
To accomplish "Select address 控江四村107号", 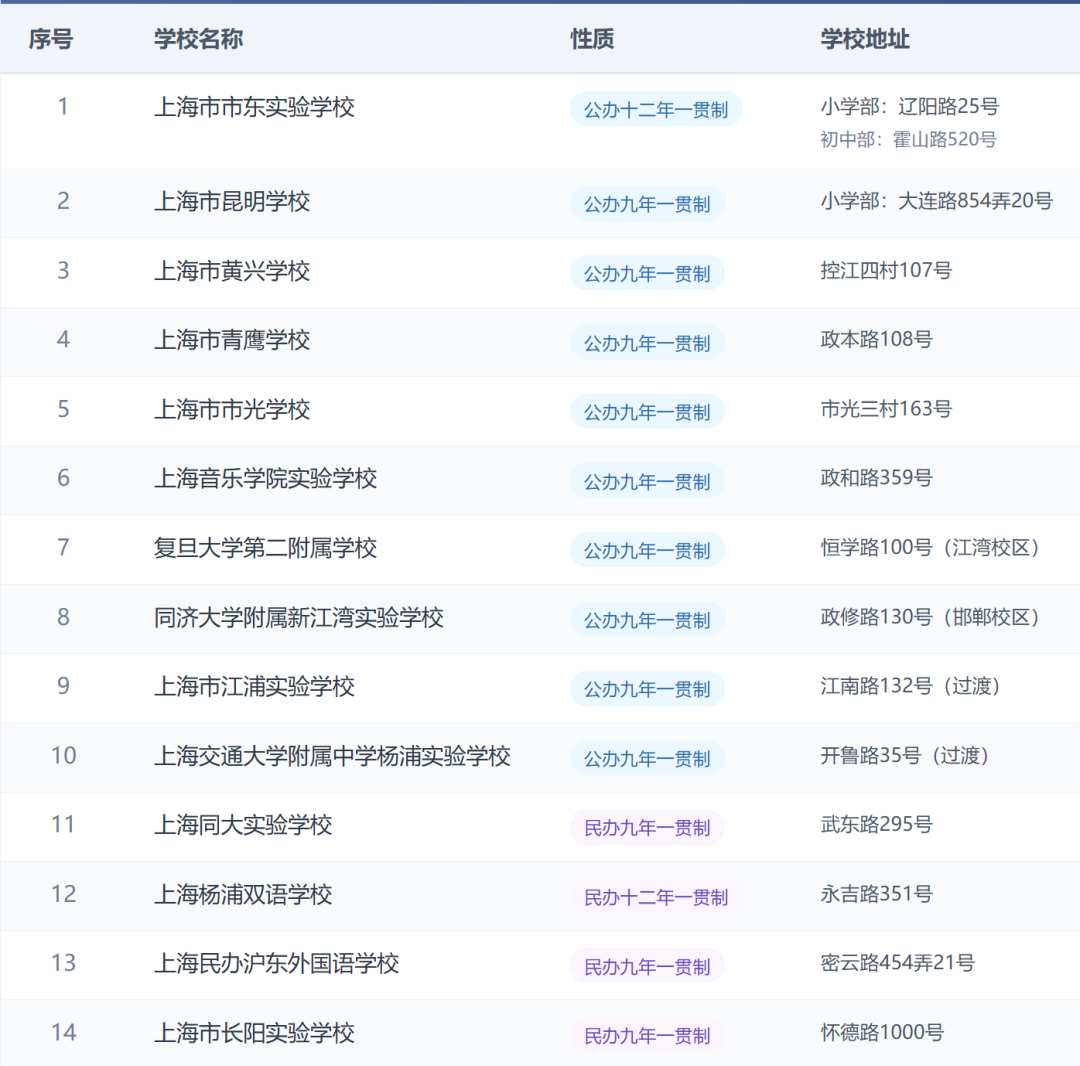I will point(886,270).
